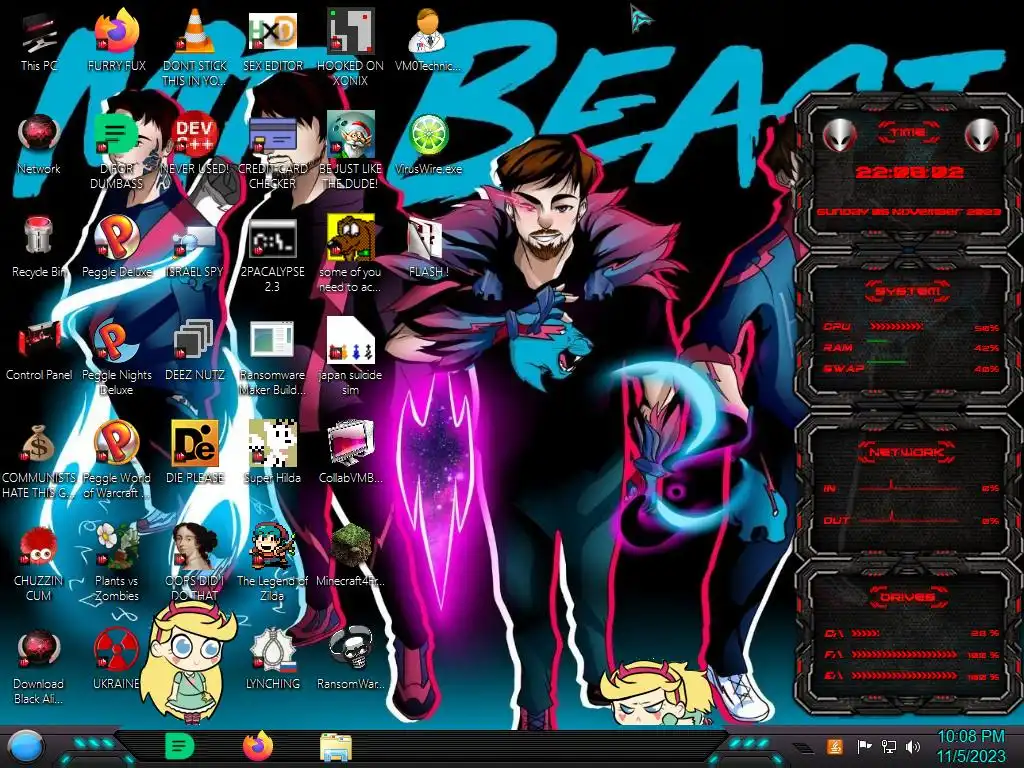
Task: Open File Explorer from the taskbar
Action: click(x=336, y=747)
